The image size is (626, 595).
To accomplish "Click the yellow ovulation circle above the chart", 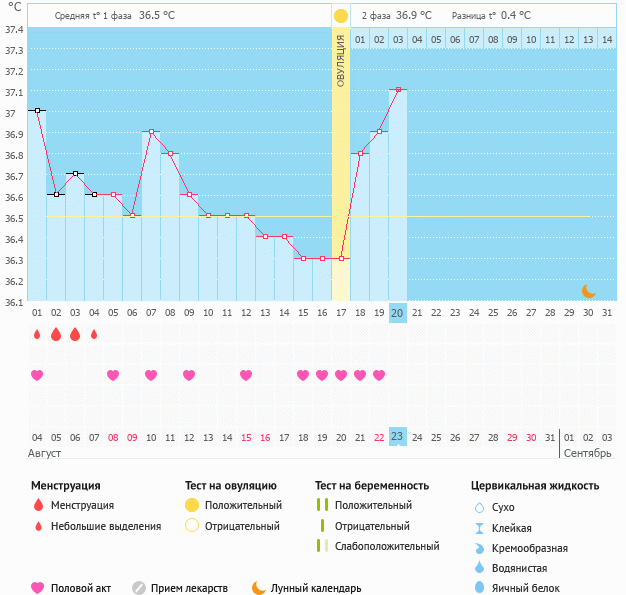I will pos(341,16).
